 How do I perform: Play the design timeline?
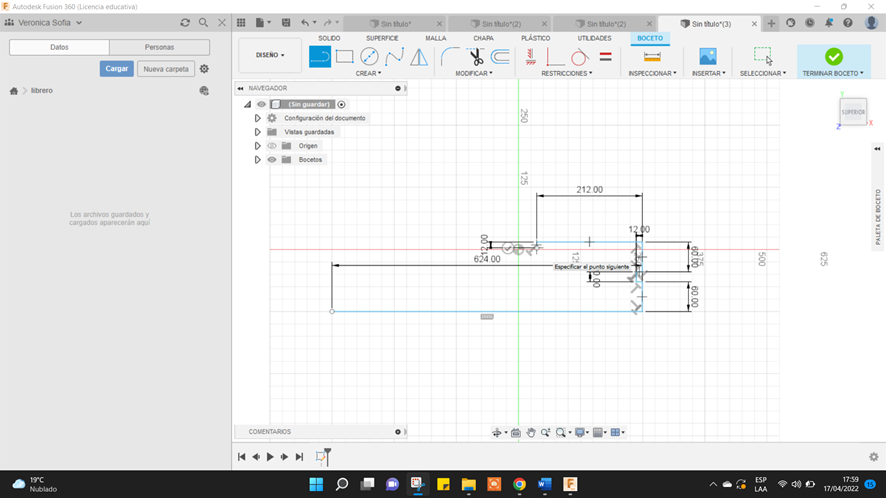[270, 457]
